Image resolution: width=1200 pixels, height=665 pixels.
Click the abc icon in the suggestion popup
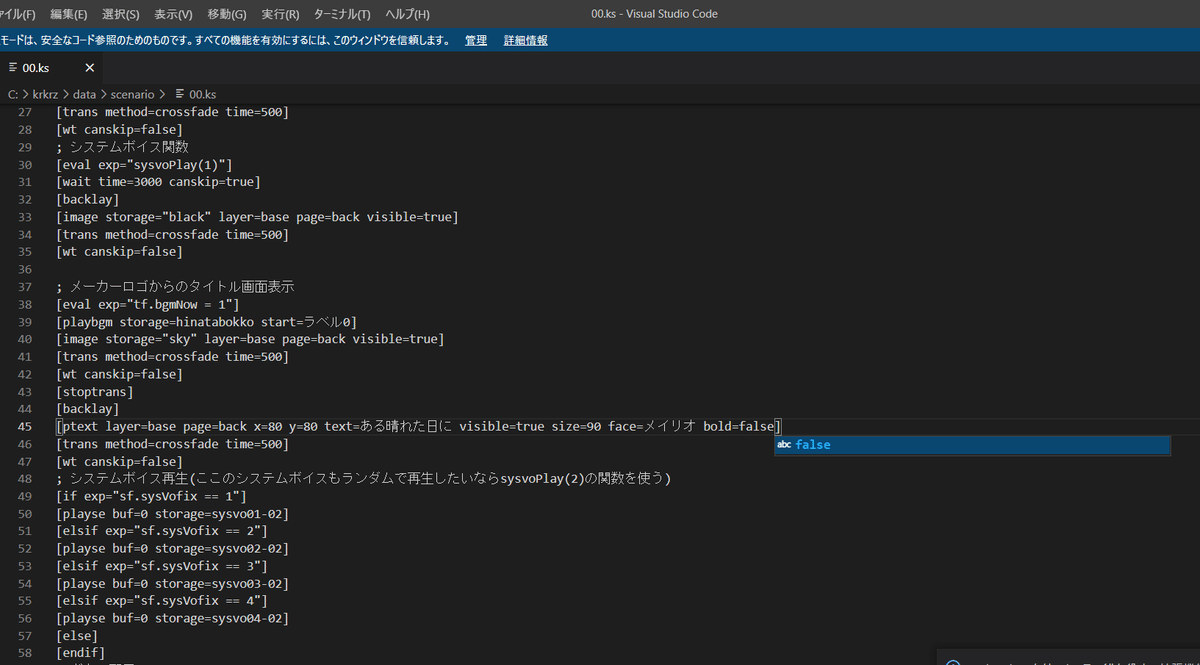[x=784, y=445]
